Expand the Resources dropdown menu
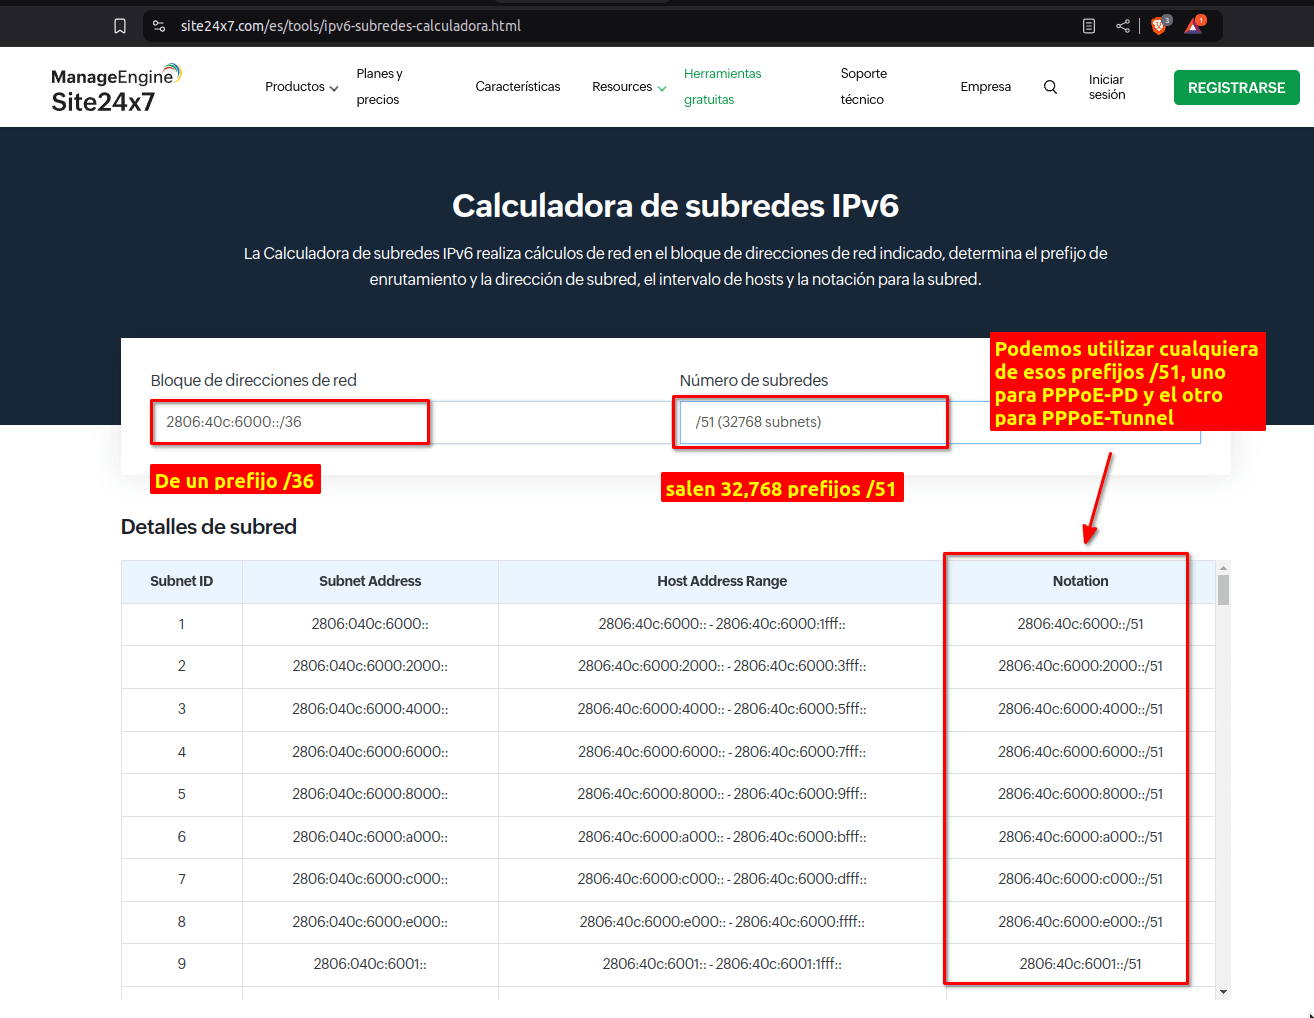This screenshot has width=1314, height=1018. (628, 87)
